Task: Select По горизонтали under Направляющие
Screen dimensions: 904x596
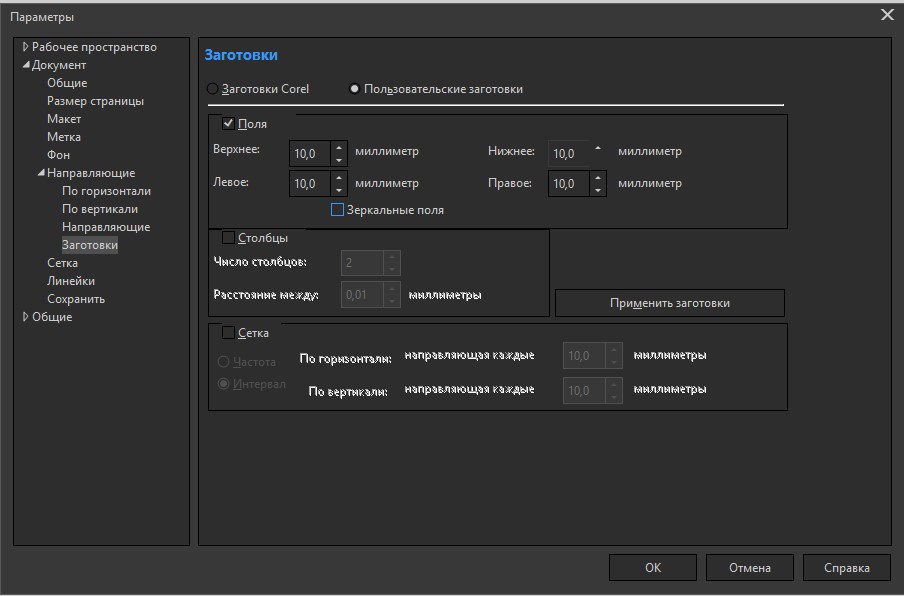Action: (x=106, y=191)
